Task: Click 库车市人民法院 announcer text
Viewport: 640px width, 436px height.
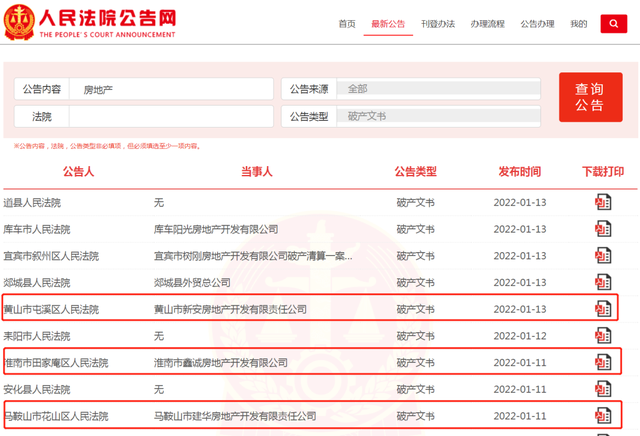Action: (37, 229)
